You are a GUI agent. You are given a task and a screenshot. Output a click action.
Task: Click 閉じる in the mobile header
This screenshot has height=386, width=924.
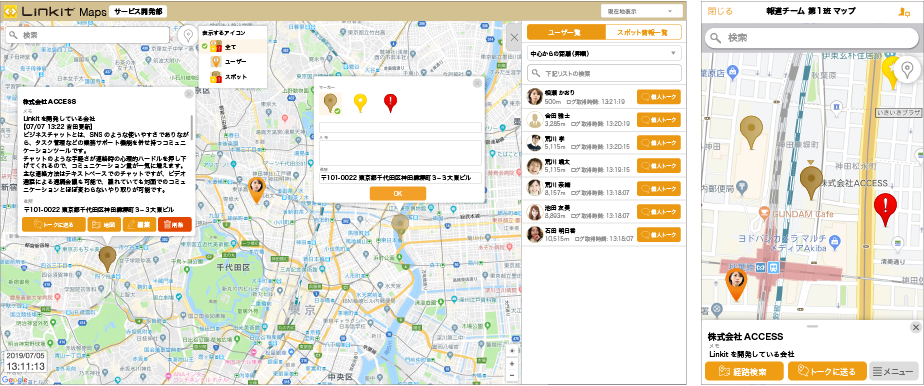(720, 11)
